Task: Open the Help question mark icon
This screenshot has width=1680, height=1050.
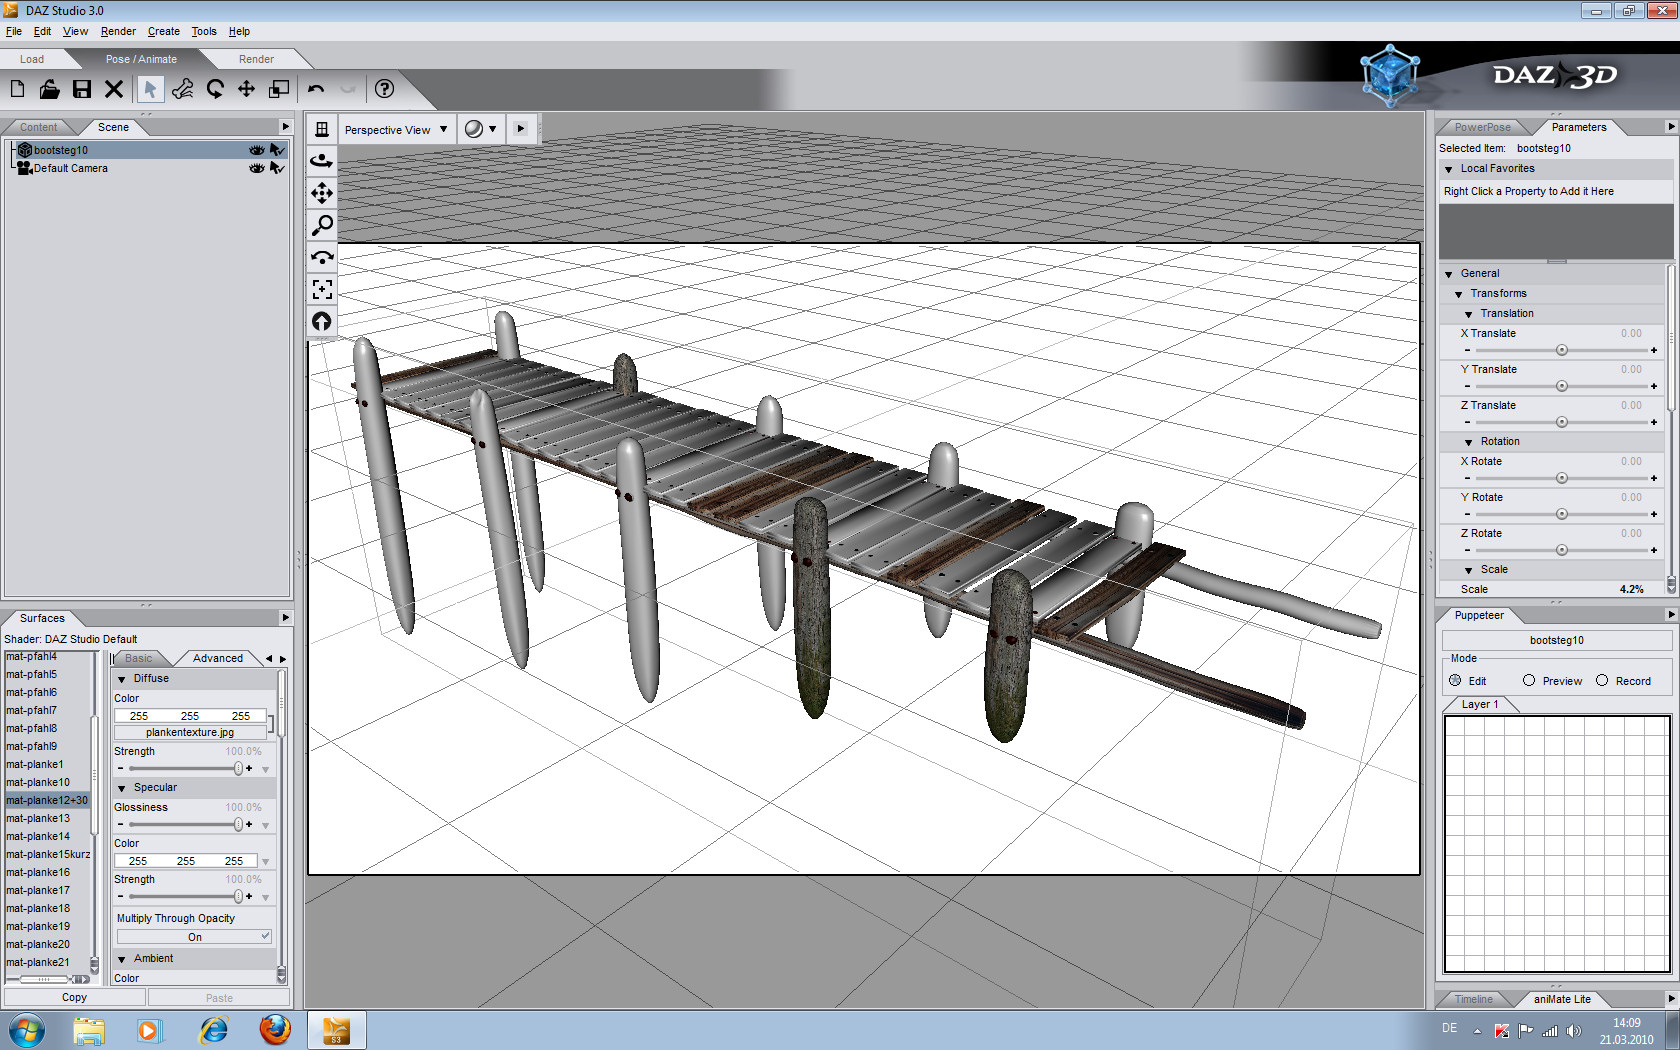Action: tap(384, 89)
